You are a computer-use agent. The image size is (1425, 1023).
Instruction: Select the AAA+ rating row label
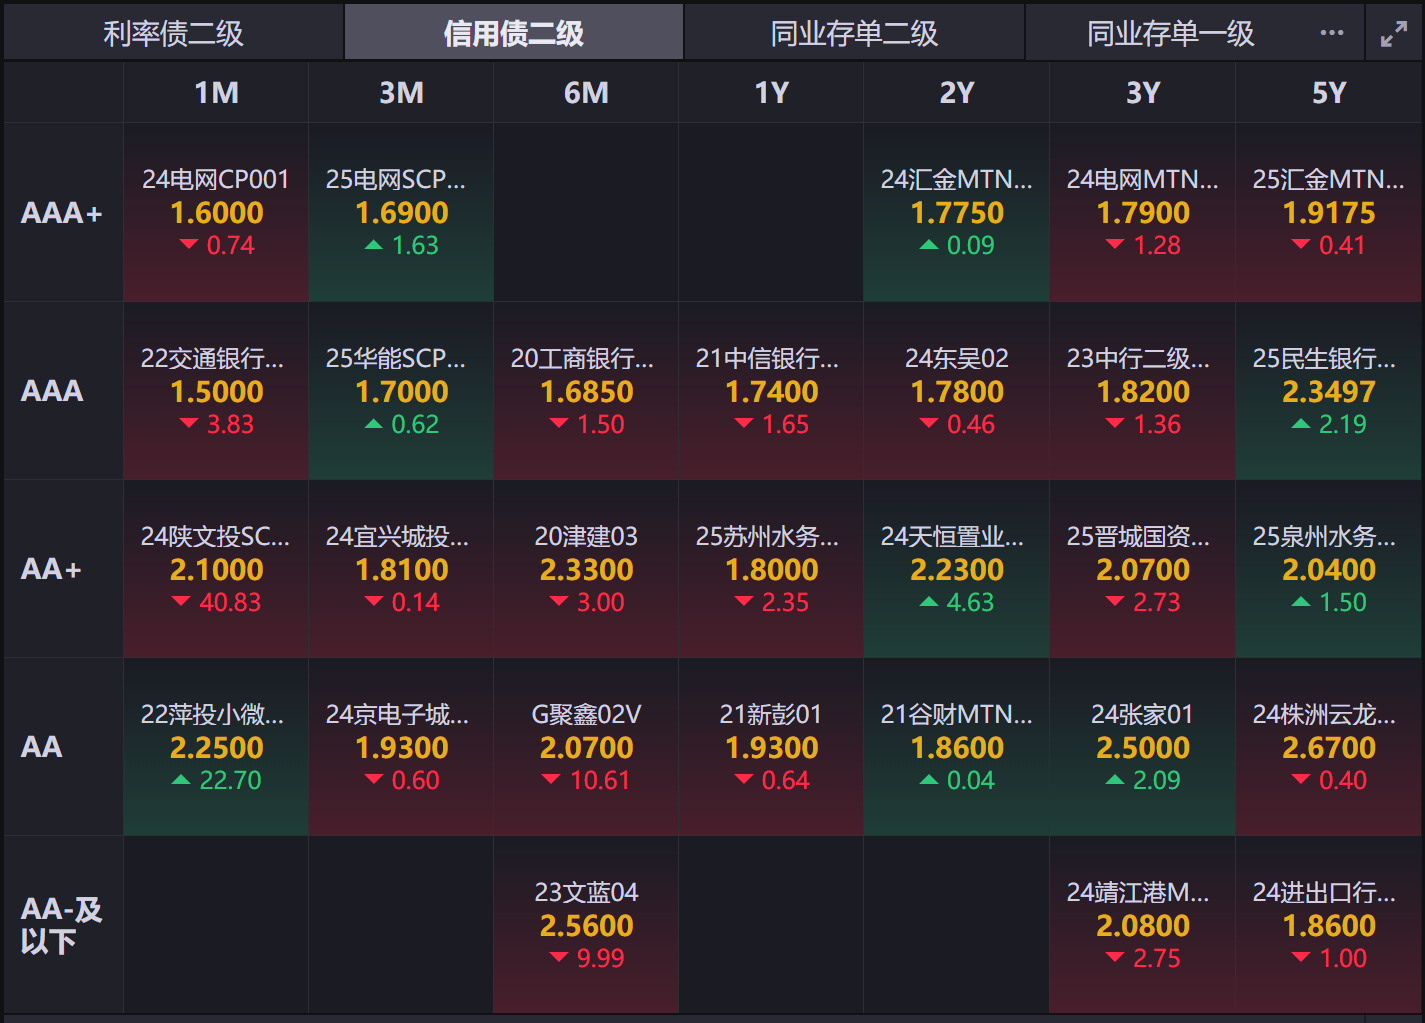pyautogui.click(x=62, y=213)
